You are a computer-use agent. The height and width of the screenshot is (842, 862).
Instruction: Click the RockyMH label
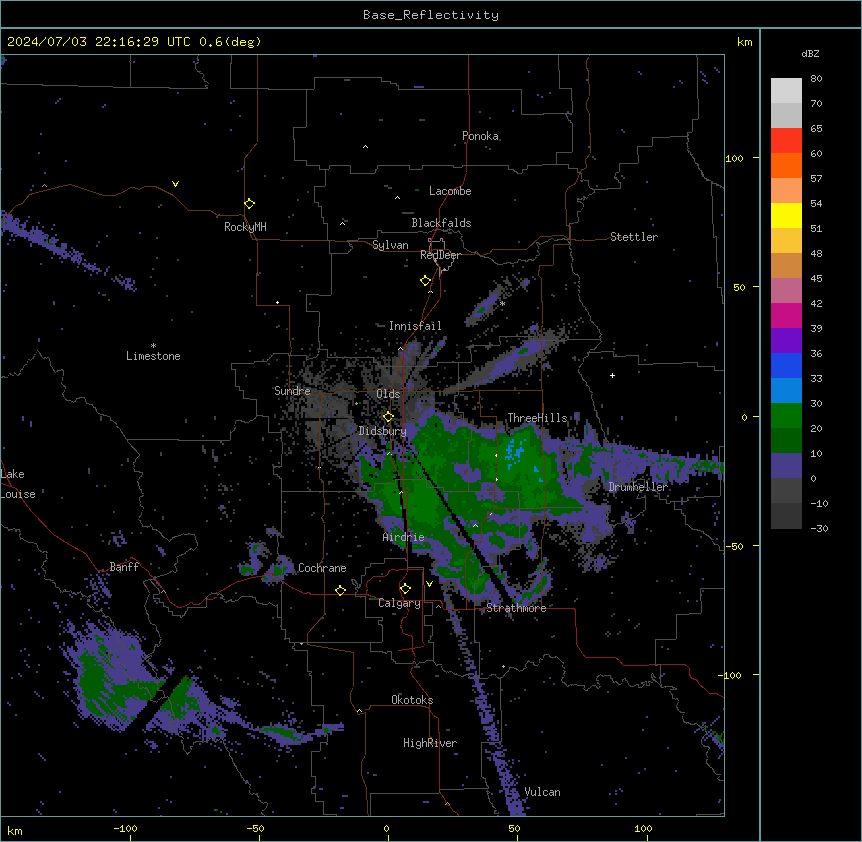[245, 227]
